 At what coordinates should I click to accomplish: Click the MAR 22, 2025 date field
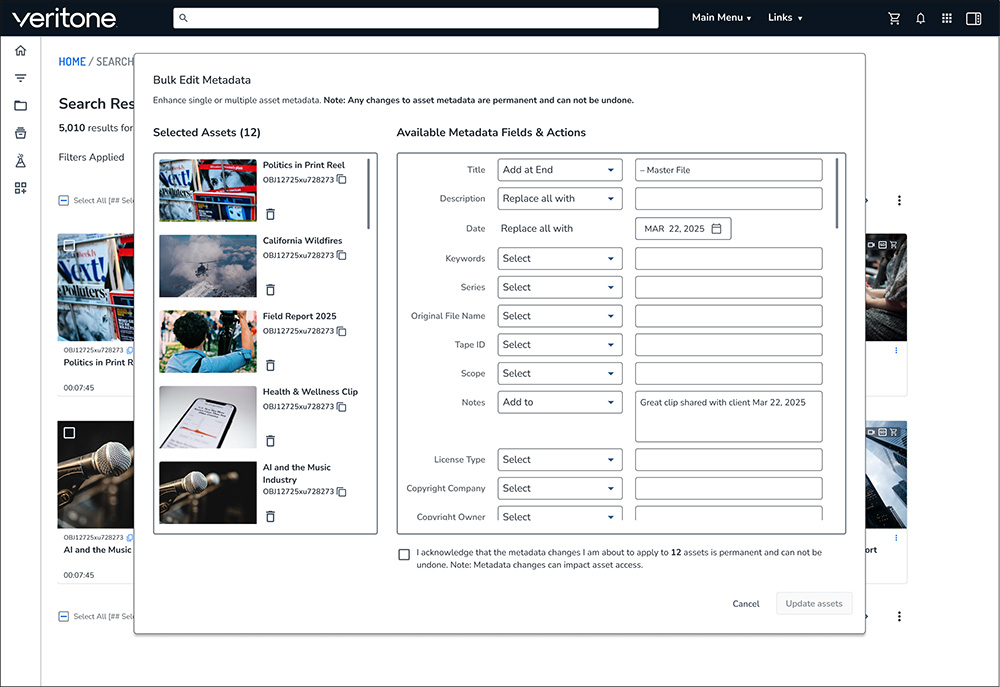tap(683, 228)
